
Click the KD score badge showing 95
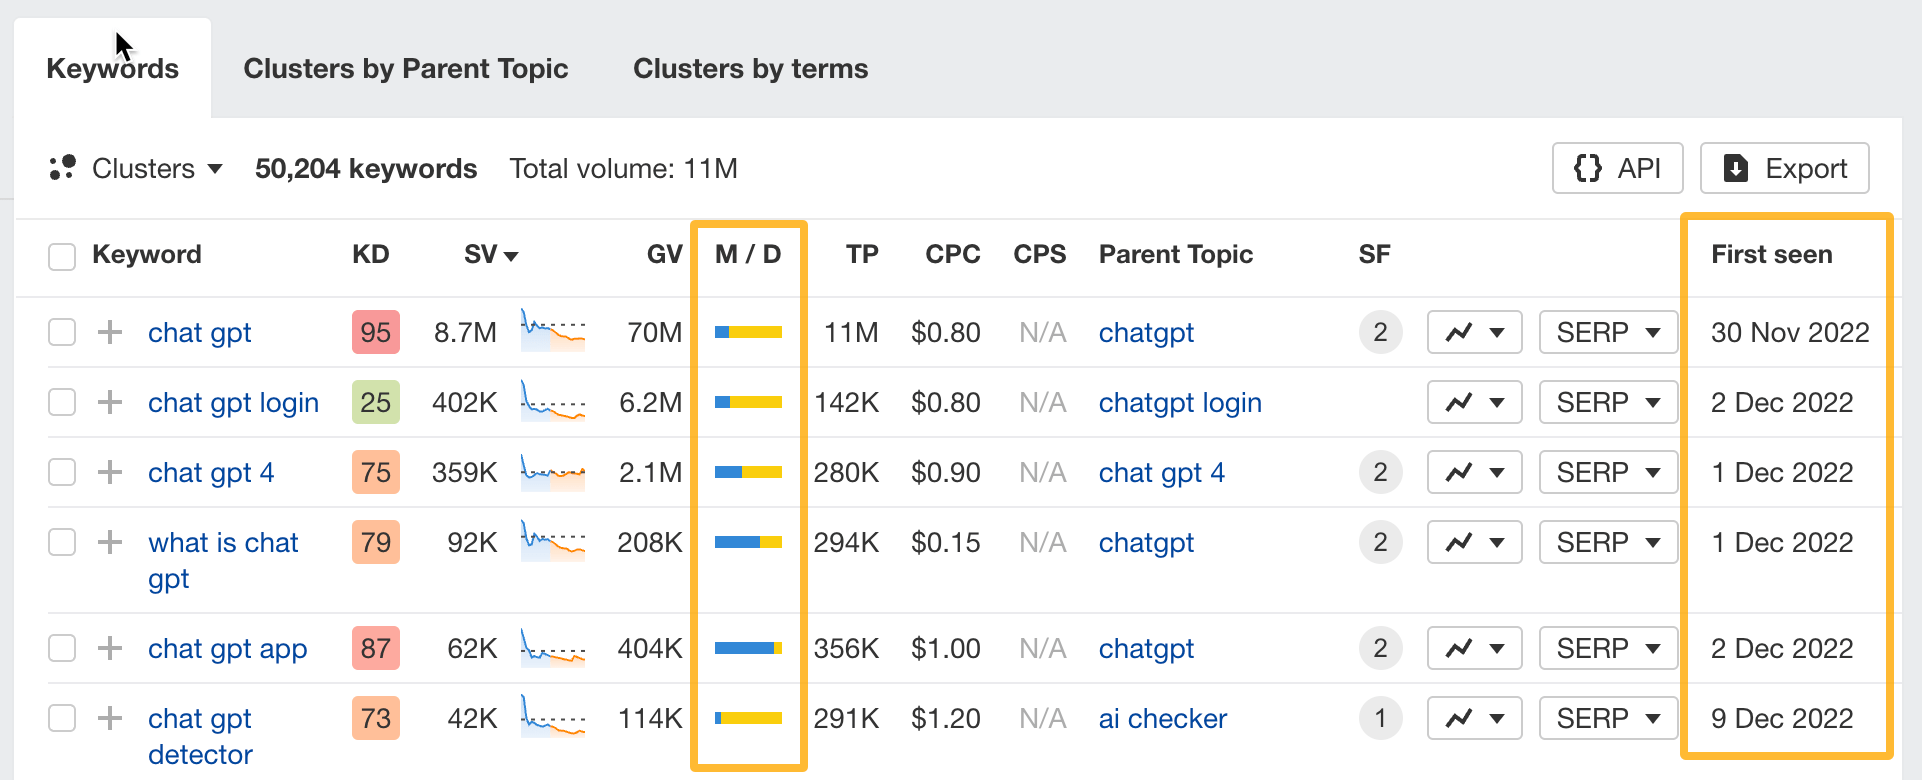point(375,332)
